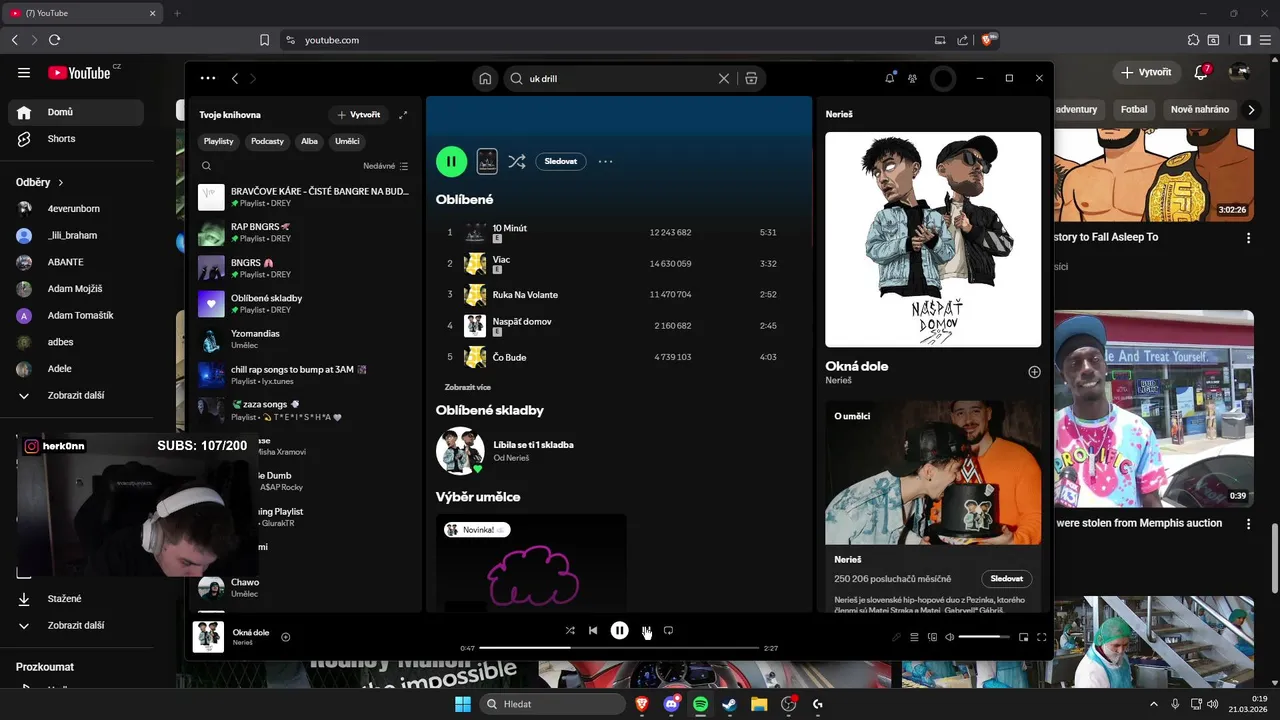Click the playing-track preview icon beside green button
The image size is (1280, 720).
coord(487,161)
